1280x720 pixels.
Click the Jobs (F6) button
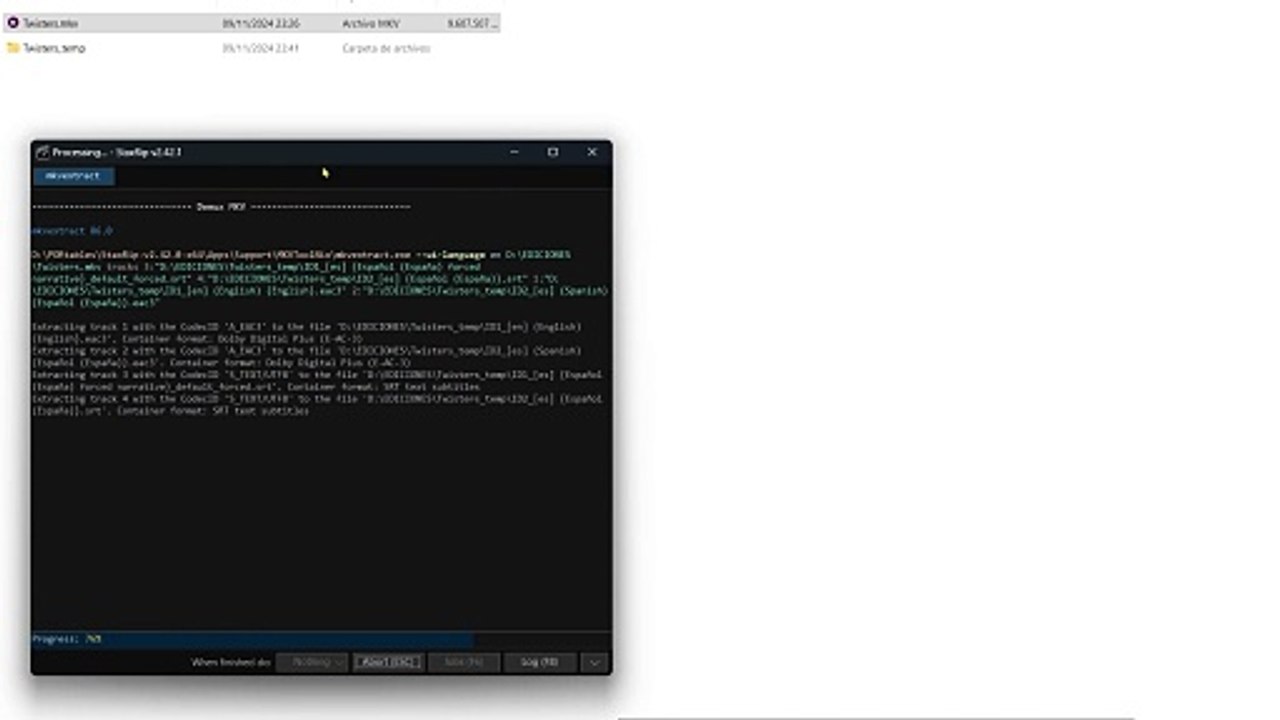463,662
